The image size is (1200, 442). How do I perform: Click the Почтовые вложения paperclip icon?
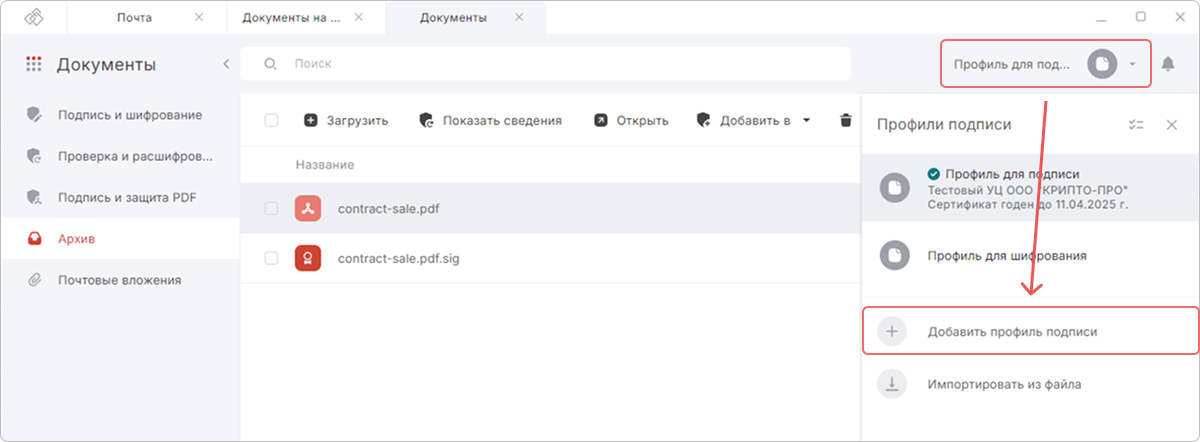(x=34, y=280)
